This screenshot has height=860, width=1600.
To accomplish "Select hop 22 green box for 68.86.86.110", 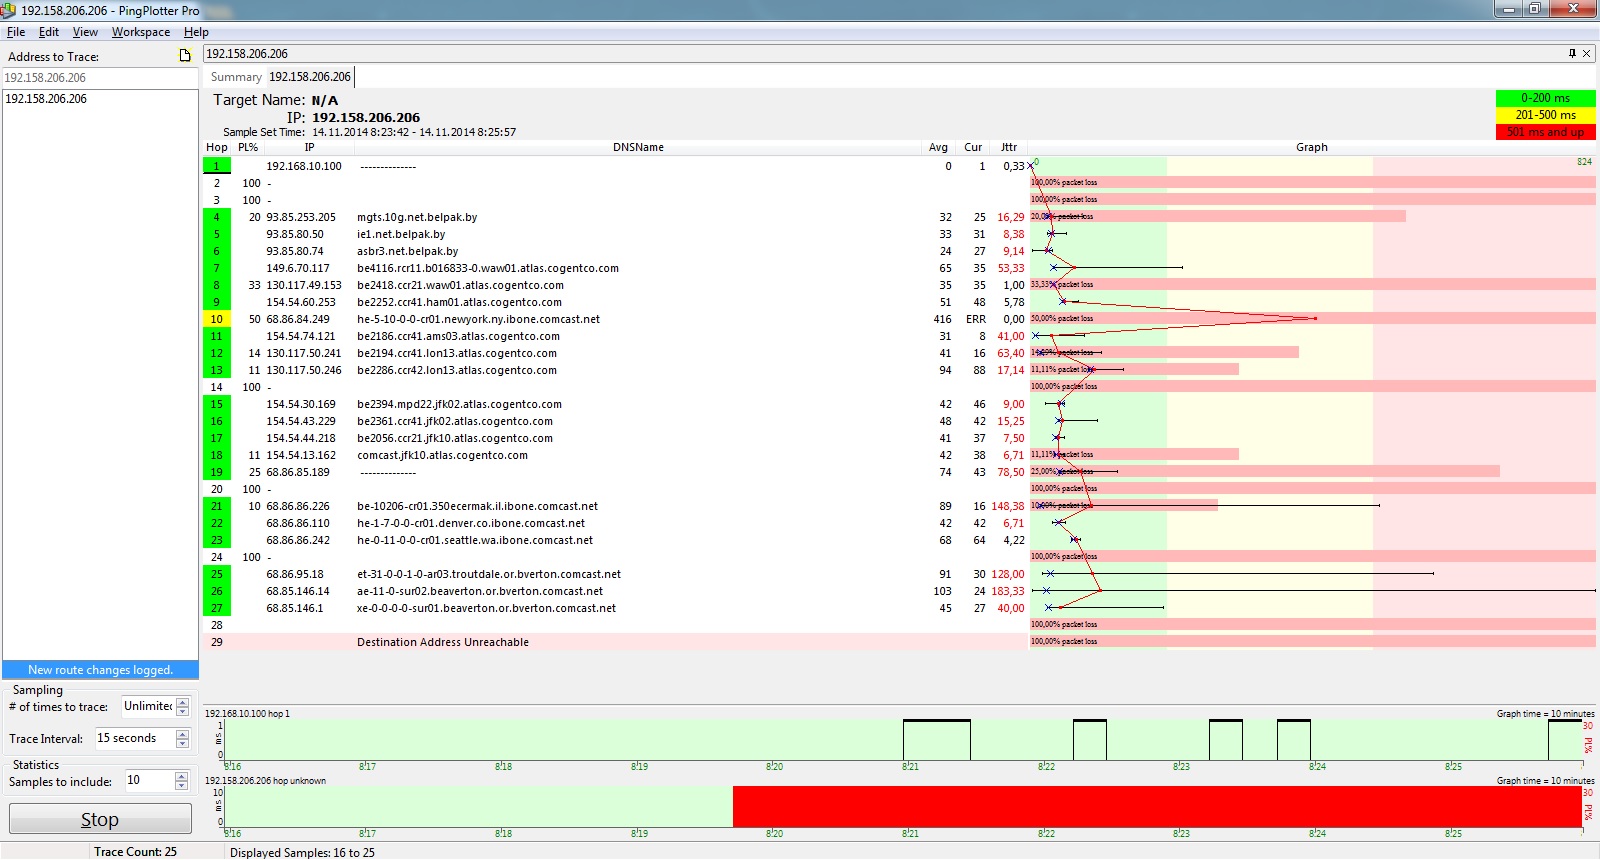I will point(216,523).
